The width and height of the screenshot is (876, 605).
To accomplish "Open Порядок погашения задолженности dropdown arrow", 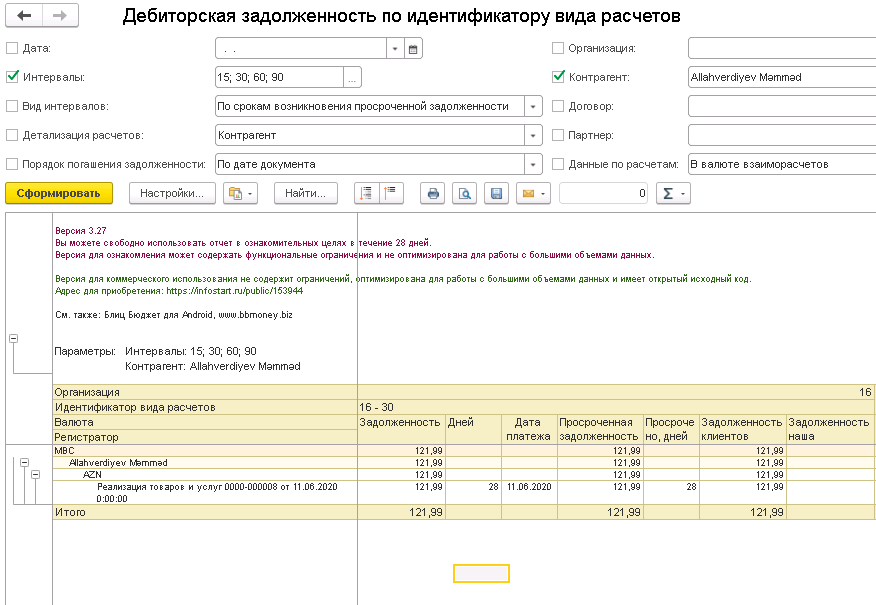I will (533, 165).
